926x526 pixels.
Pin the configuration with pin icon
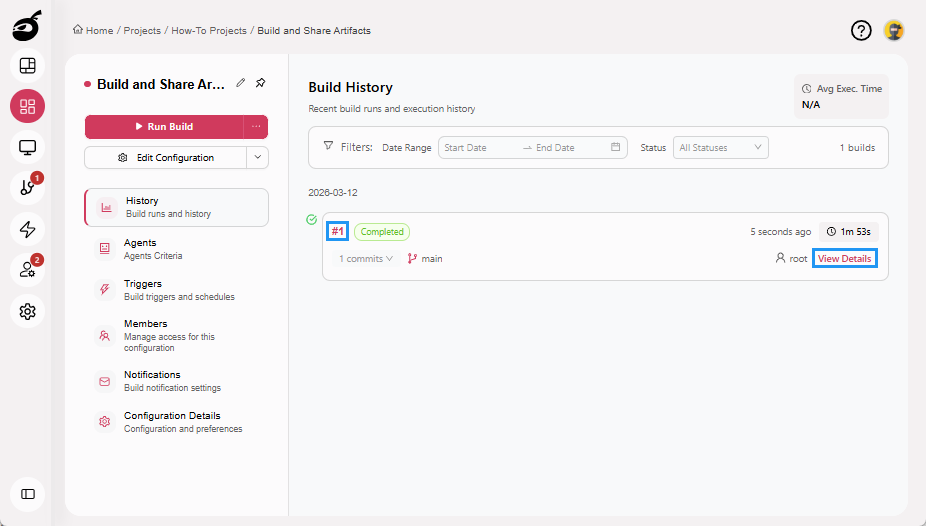[260, 83]
